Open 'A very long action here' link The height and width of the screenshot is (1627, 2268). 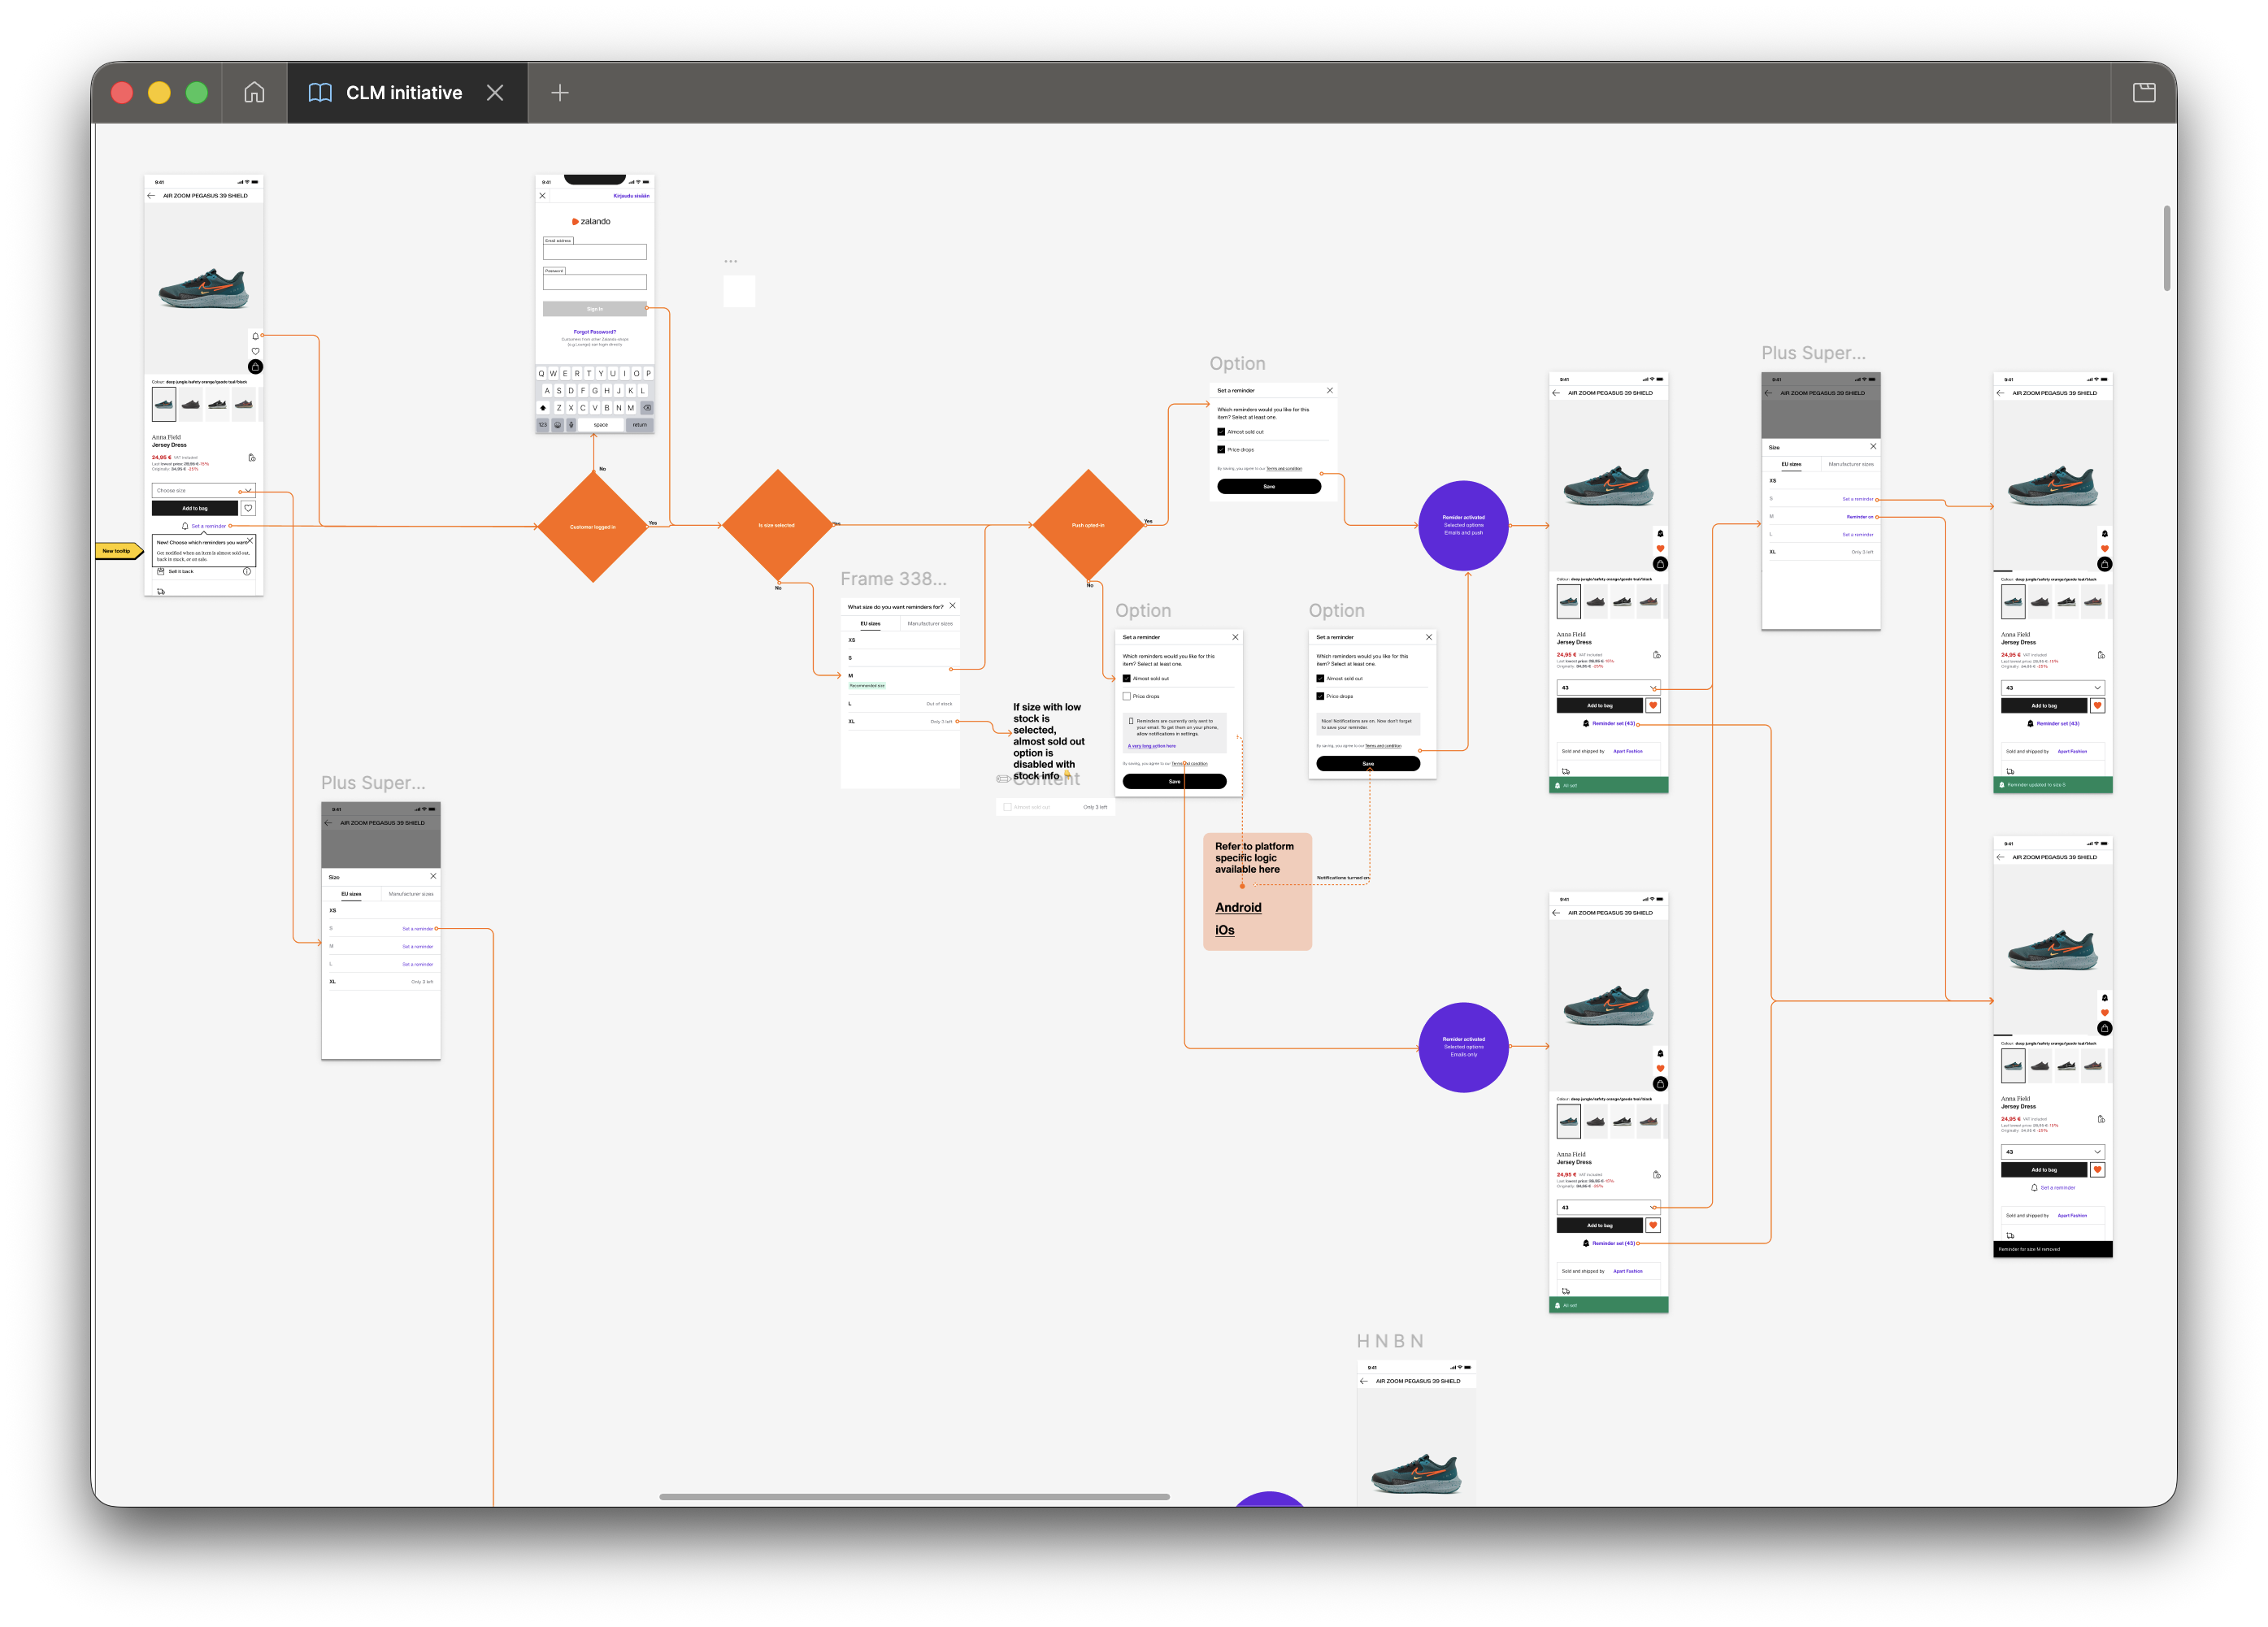1152,746
